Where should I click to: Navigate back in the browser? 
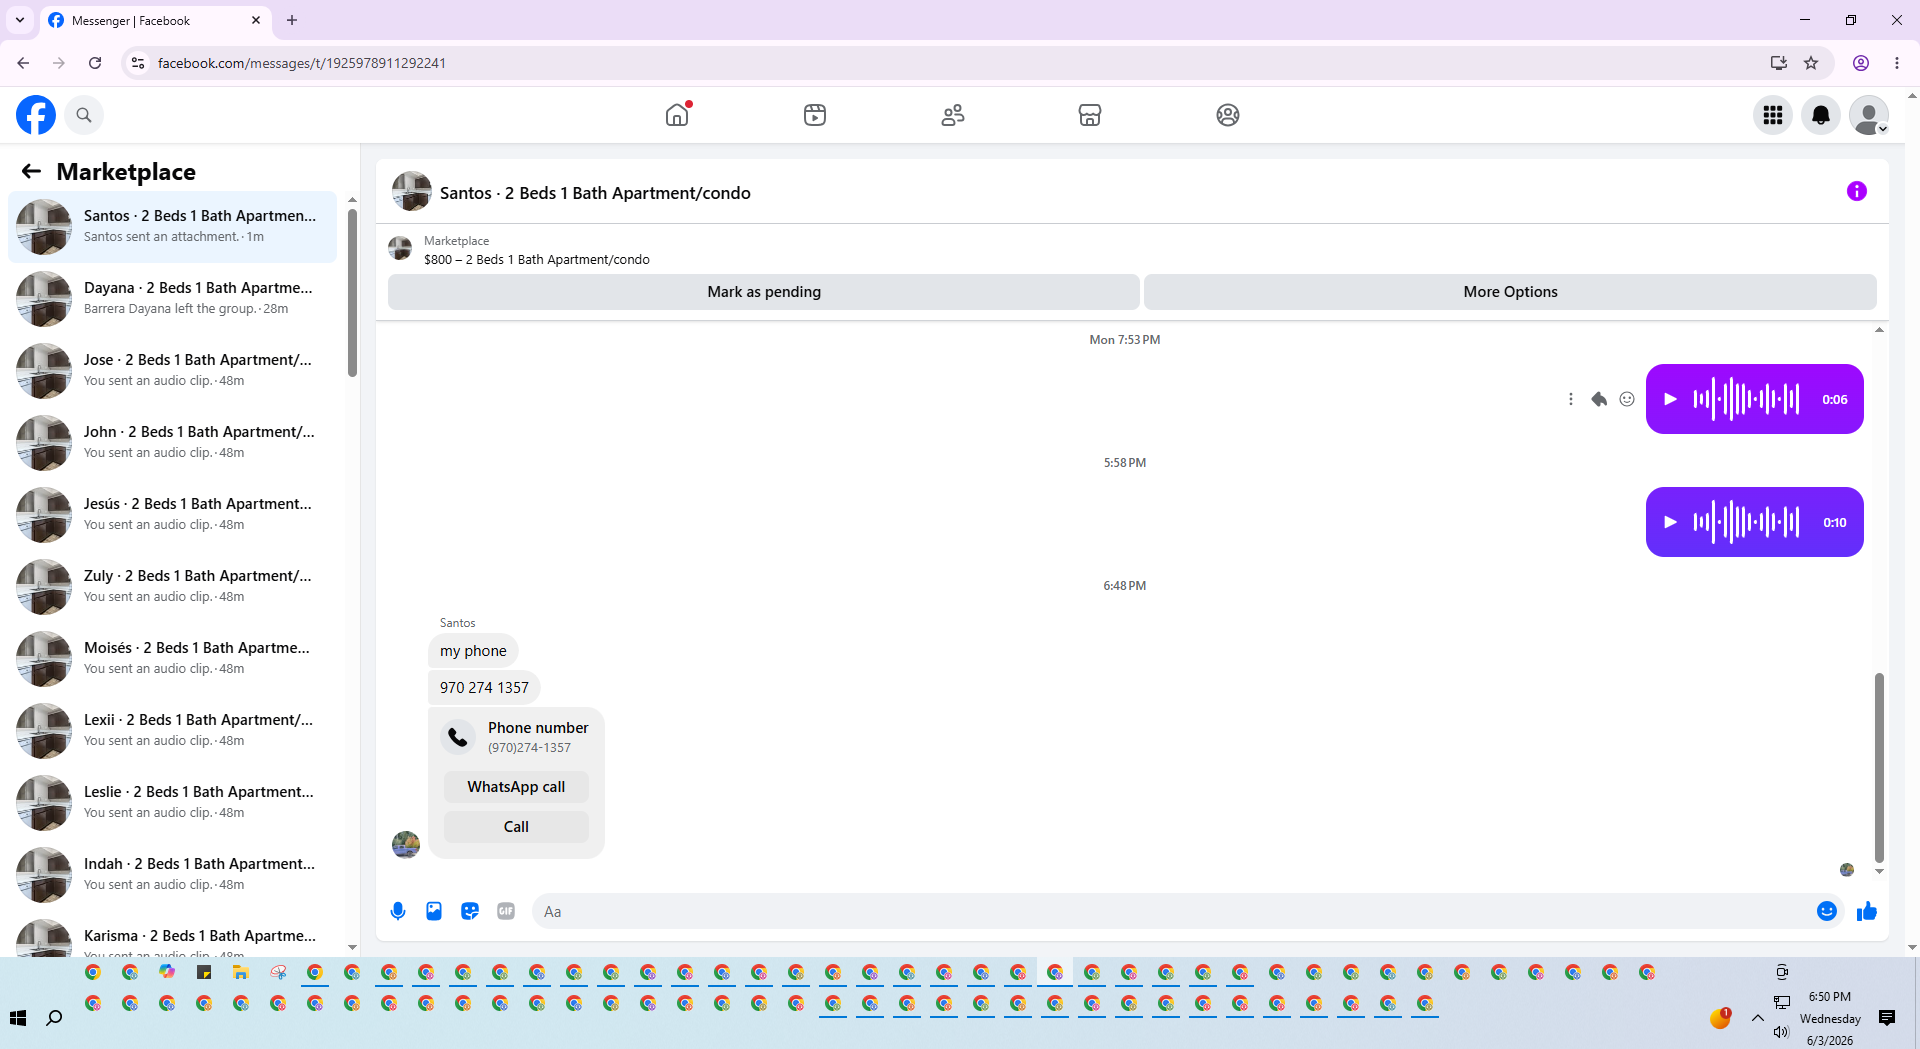23,63
